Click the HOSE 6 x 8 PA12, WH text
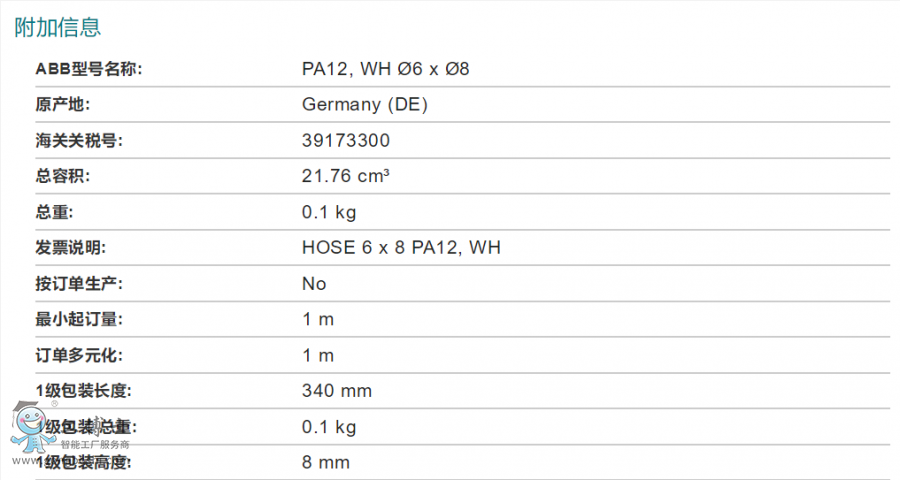The height and width of the screenshot is (480, 900). 401,247
